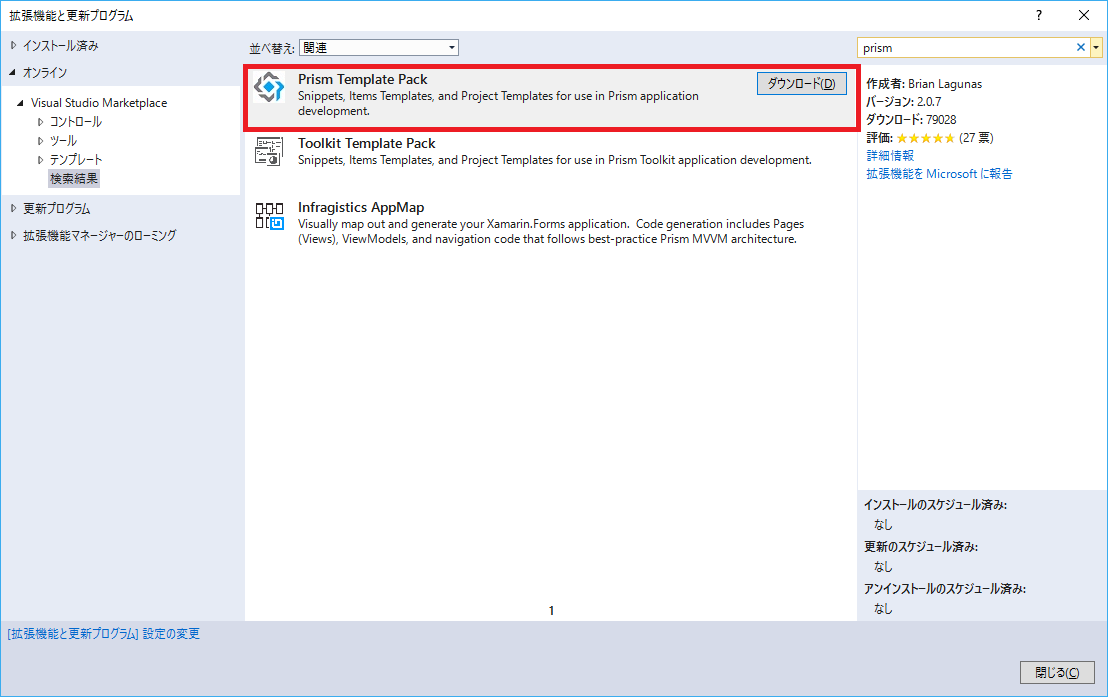Expand the インストール済み section

coord(13,45)
